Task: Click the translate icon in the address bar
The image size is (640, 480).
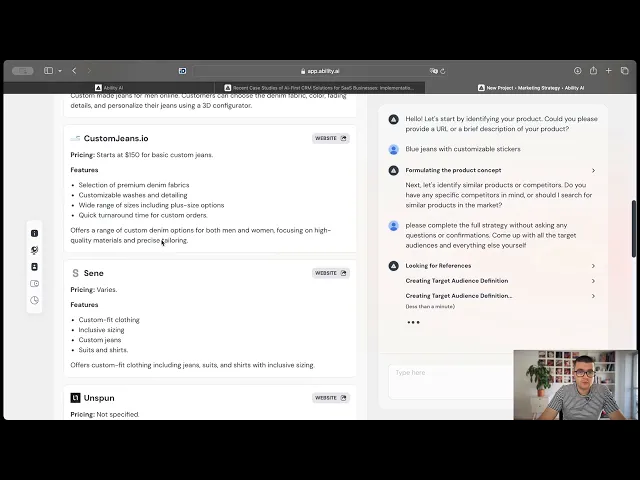Action: (x=433, y=71)
